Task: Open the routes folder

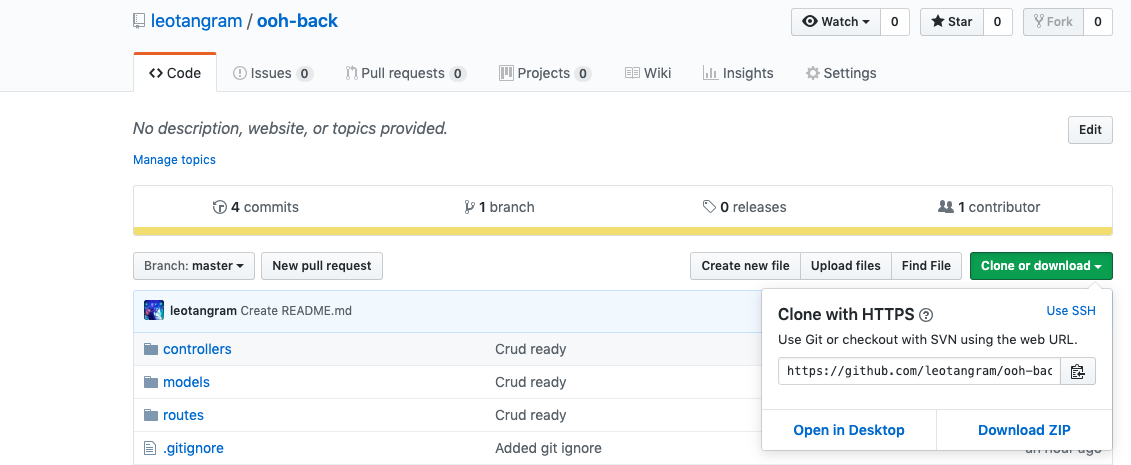Action: (183, 415)
